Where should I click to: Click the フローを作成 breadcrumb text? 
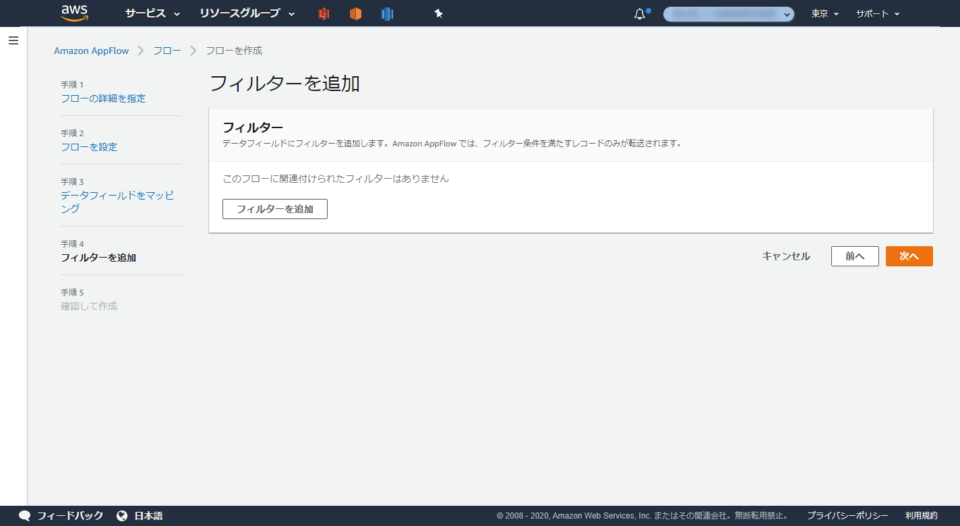tap(233, 51)
